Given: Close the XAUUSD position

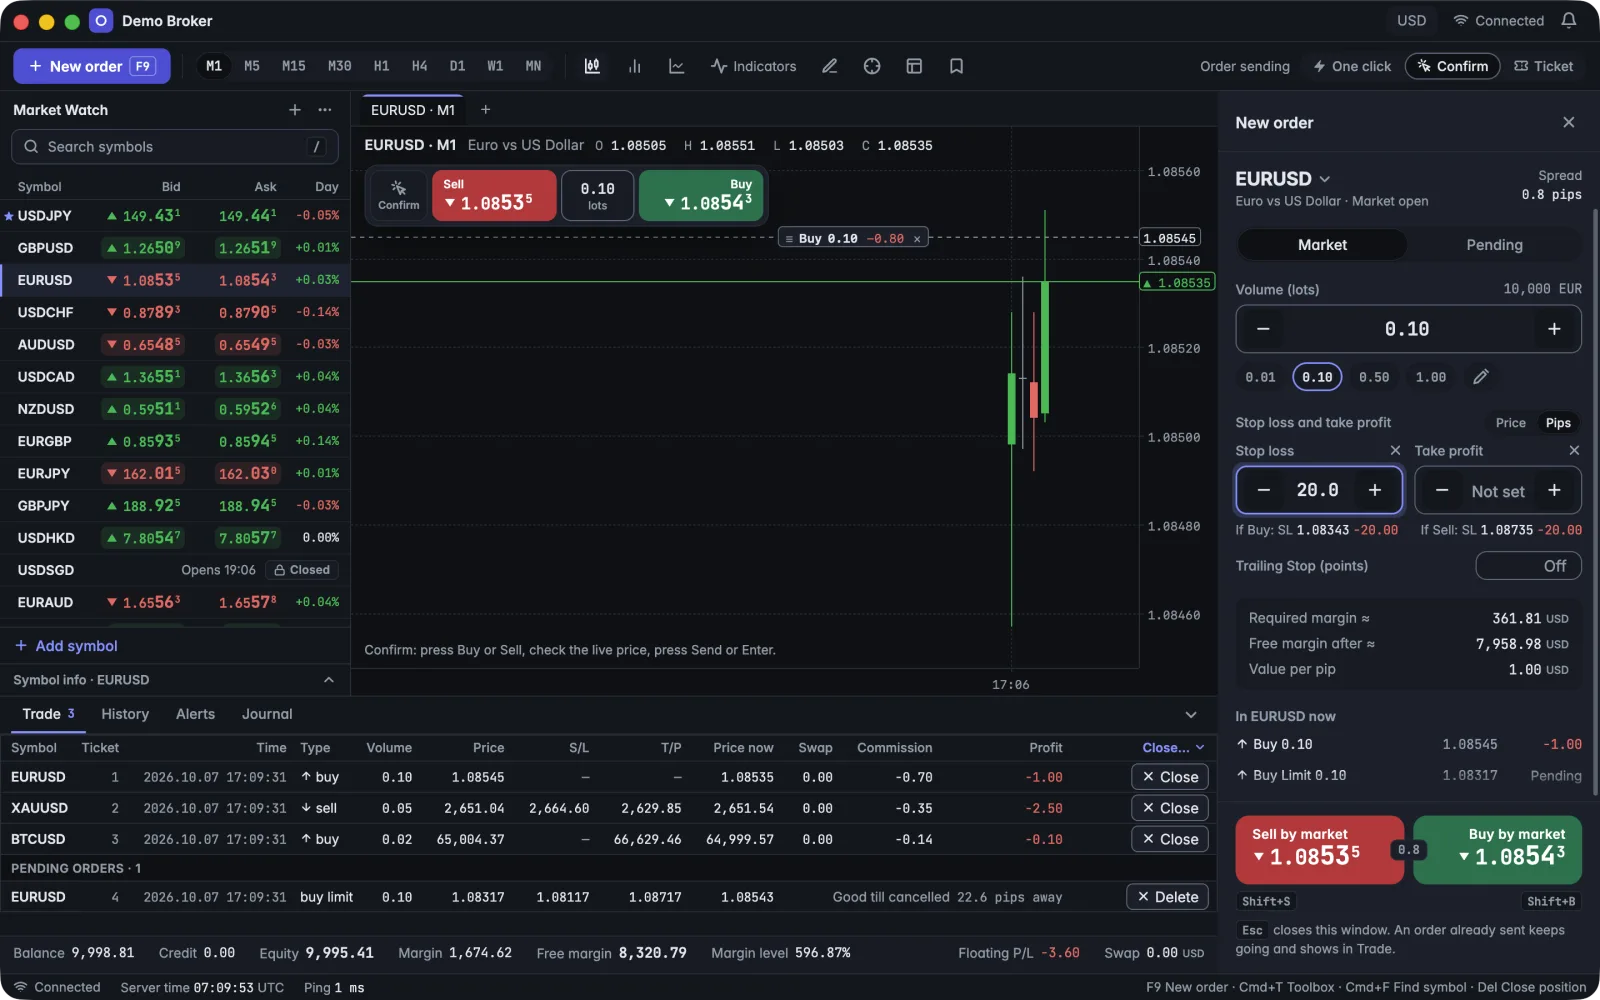Looking at the screenshot, I should (x=1170, y=808).
